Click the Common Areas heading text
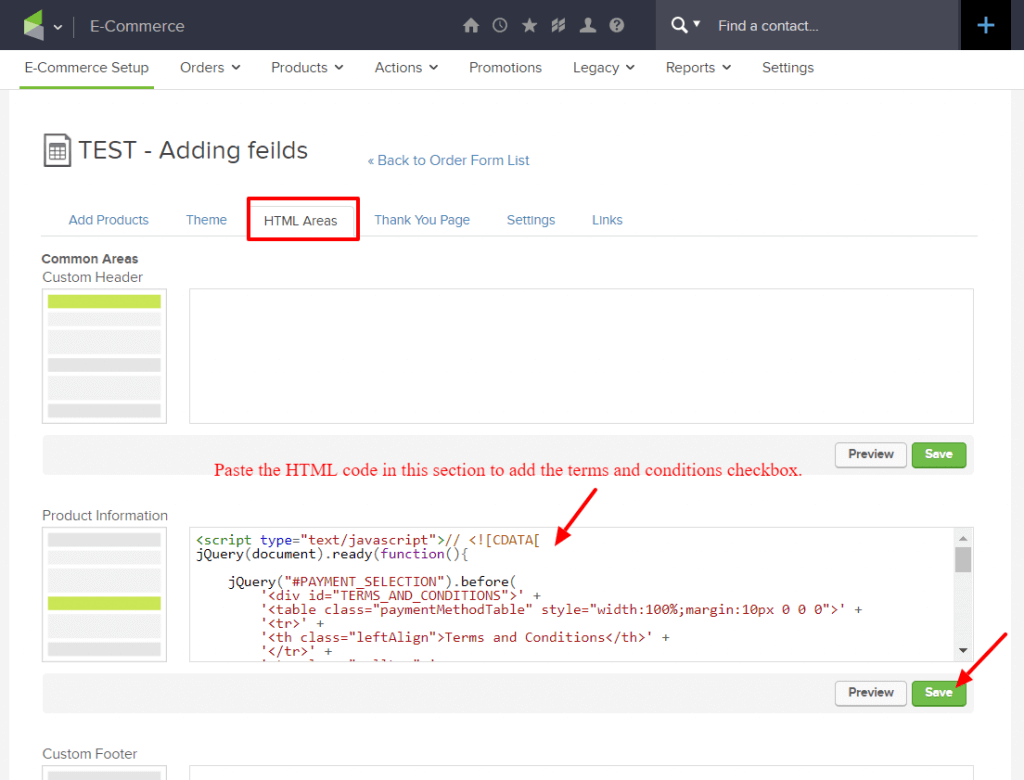 click(90, 259)
